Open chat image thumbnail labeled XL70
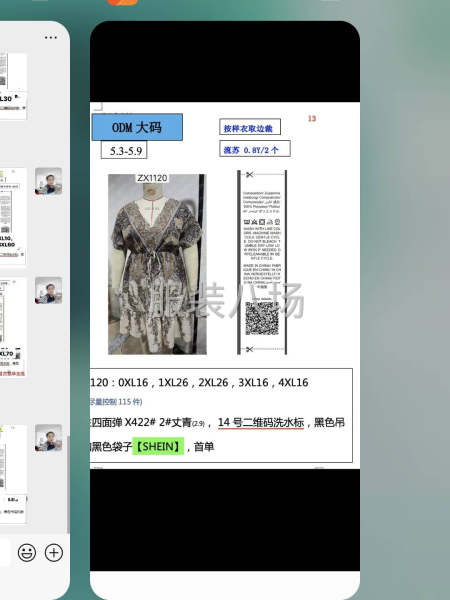Viewport: 450px width, 600px height. [x=13, y=327]
